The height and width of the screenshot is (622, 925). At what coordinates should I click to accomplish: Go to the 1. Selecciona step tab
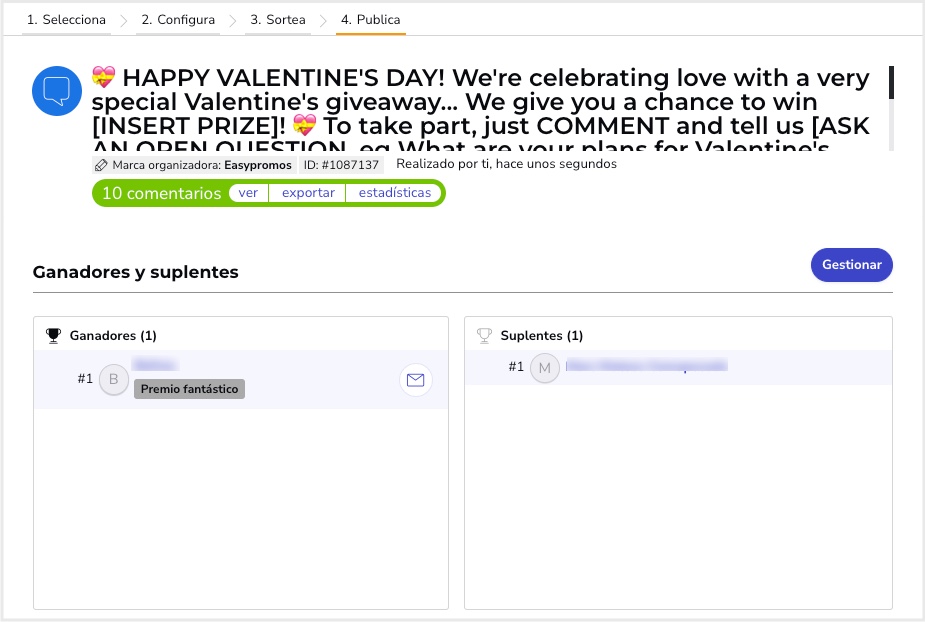66,20
